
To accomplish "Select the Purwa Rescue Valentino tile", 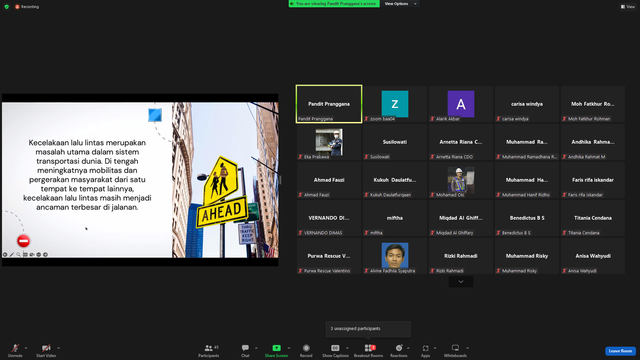I will coord(329,256).
